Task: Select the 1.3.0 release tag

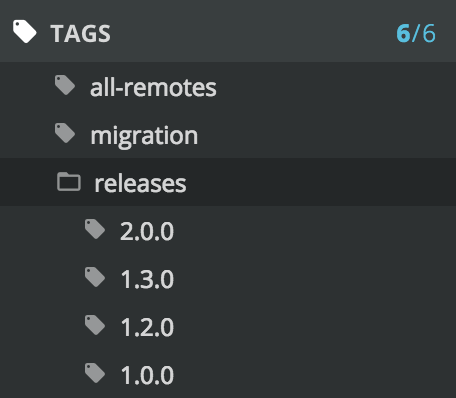Action: coord(228,278)
